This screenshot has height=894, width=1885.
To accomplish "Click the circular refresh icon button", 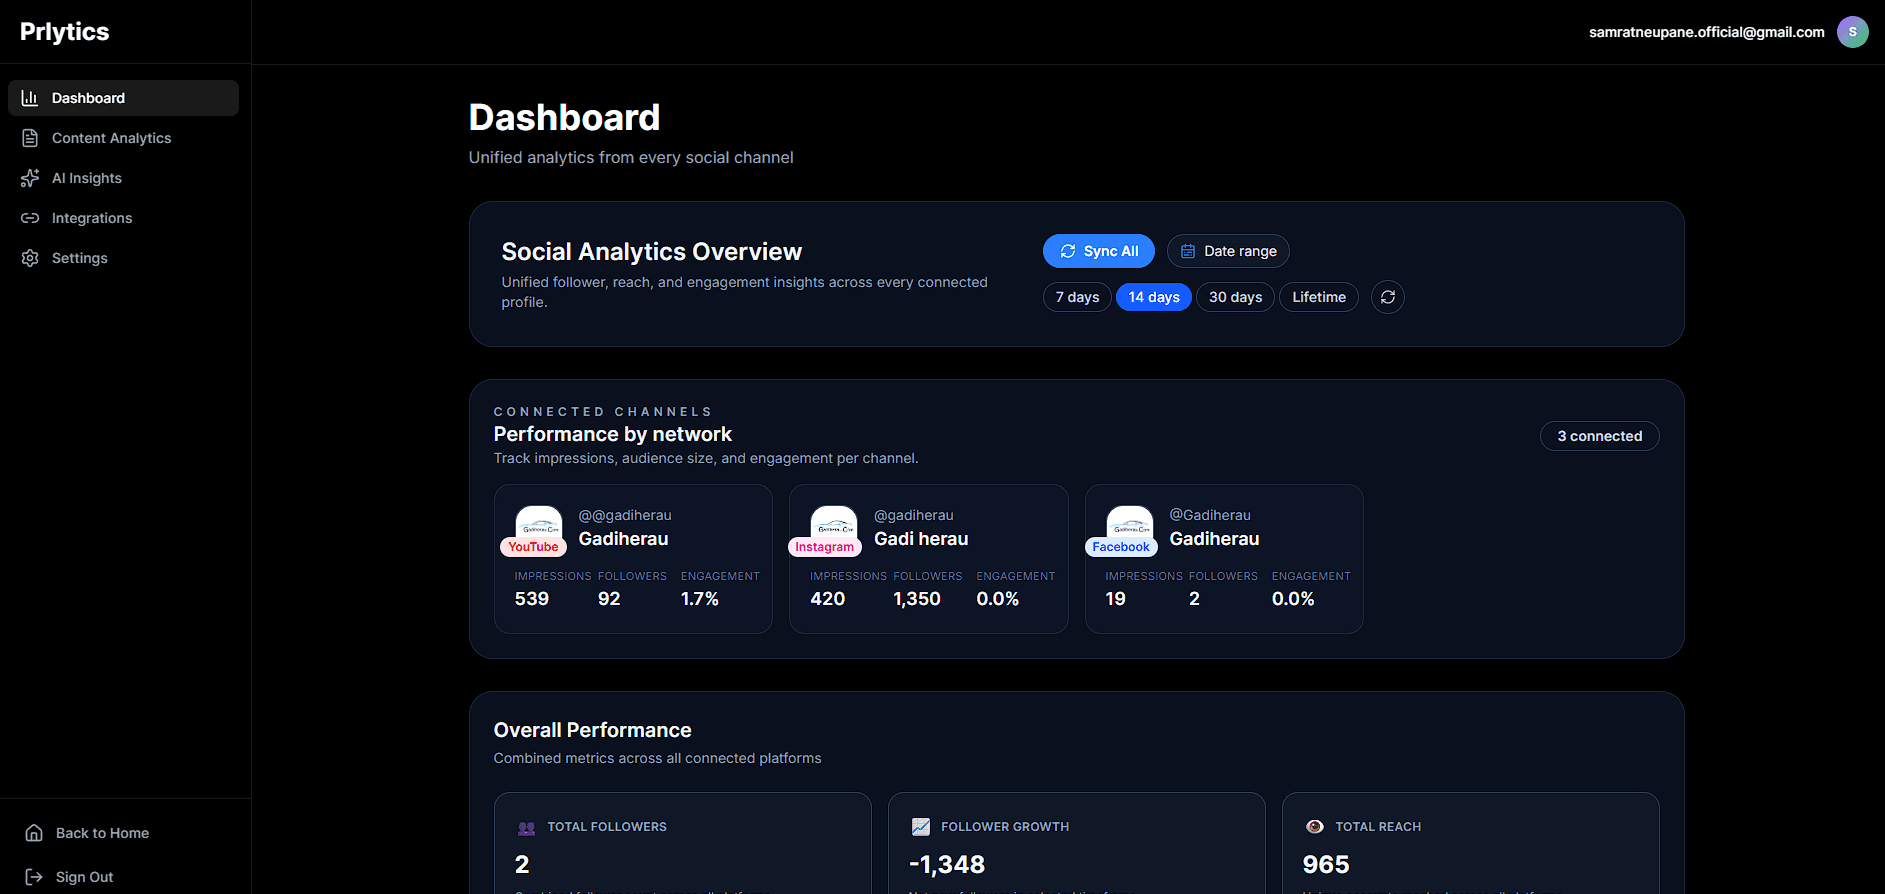I will tap(1387, 297).
